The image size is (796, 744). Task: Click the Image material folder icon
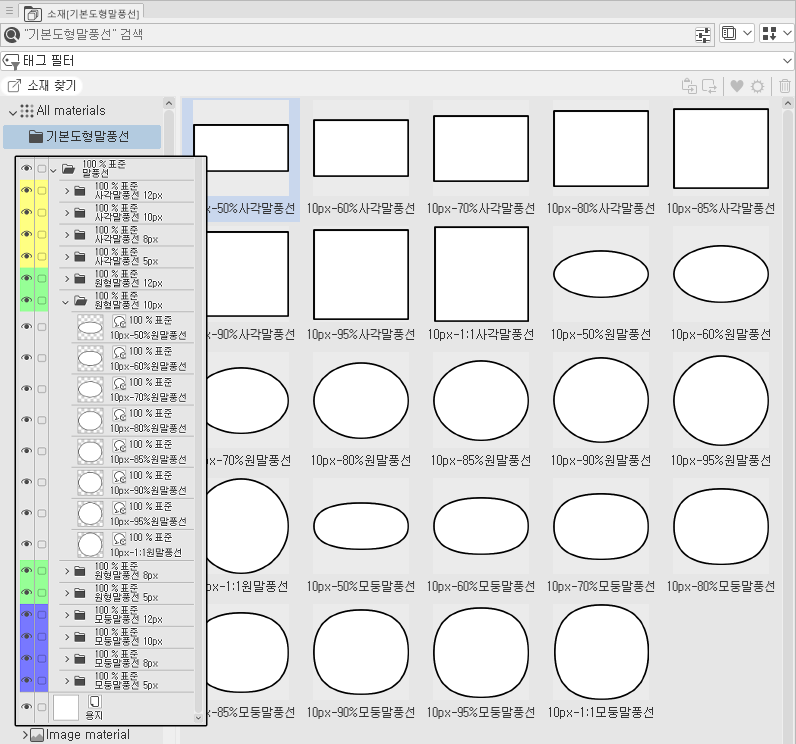[x=37, y=734]
